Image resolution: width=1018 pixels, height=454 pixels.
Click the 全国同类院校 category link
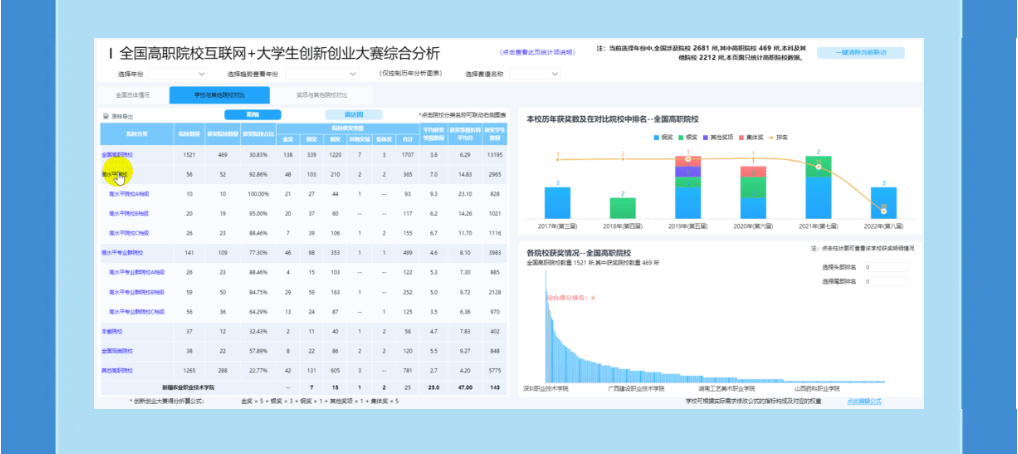click(x=117, y=351)
